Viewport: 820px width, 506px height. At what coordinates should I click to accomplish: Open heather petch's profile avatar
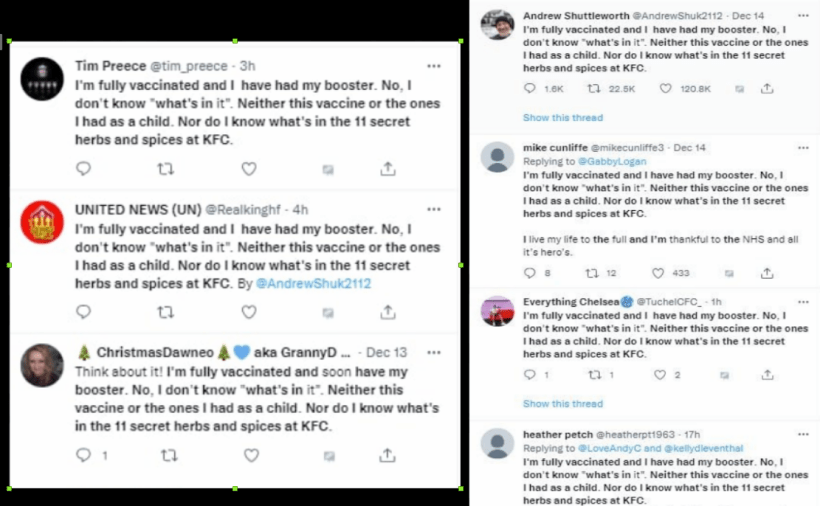(x=498, y=443)
